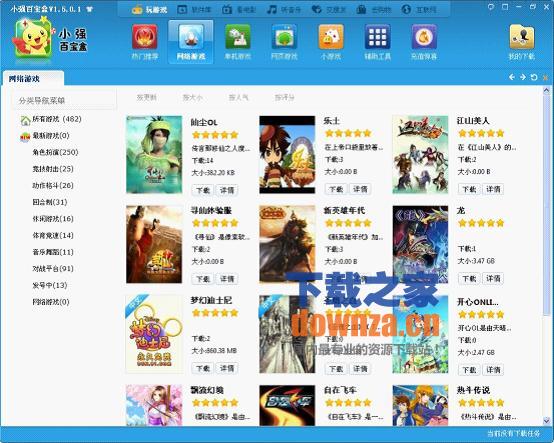This screenshot has width=554, height=443.
Task: Click 下载 button for 乐土
Action: [336, 189]
